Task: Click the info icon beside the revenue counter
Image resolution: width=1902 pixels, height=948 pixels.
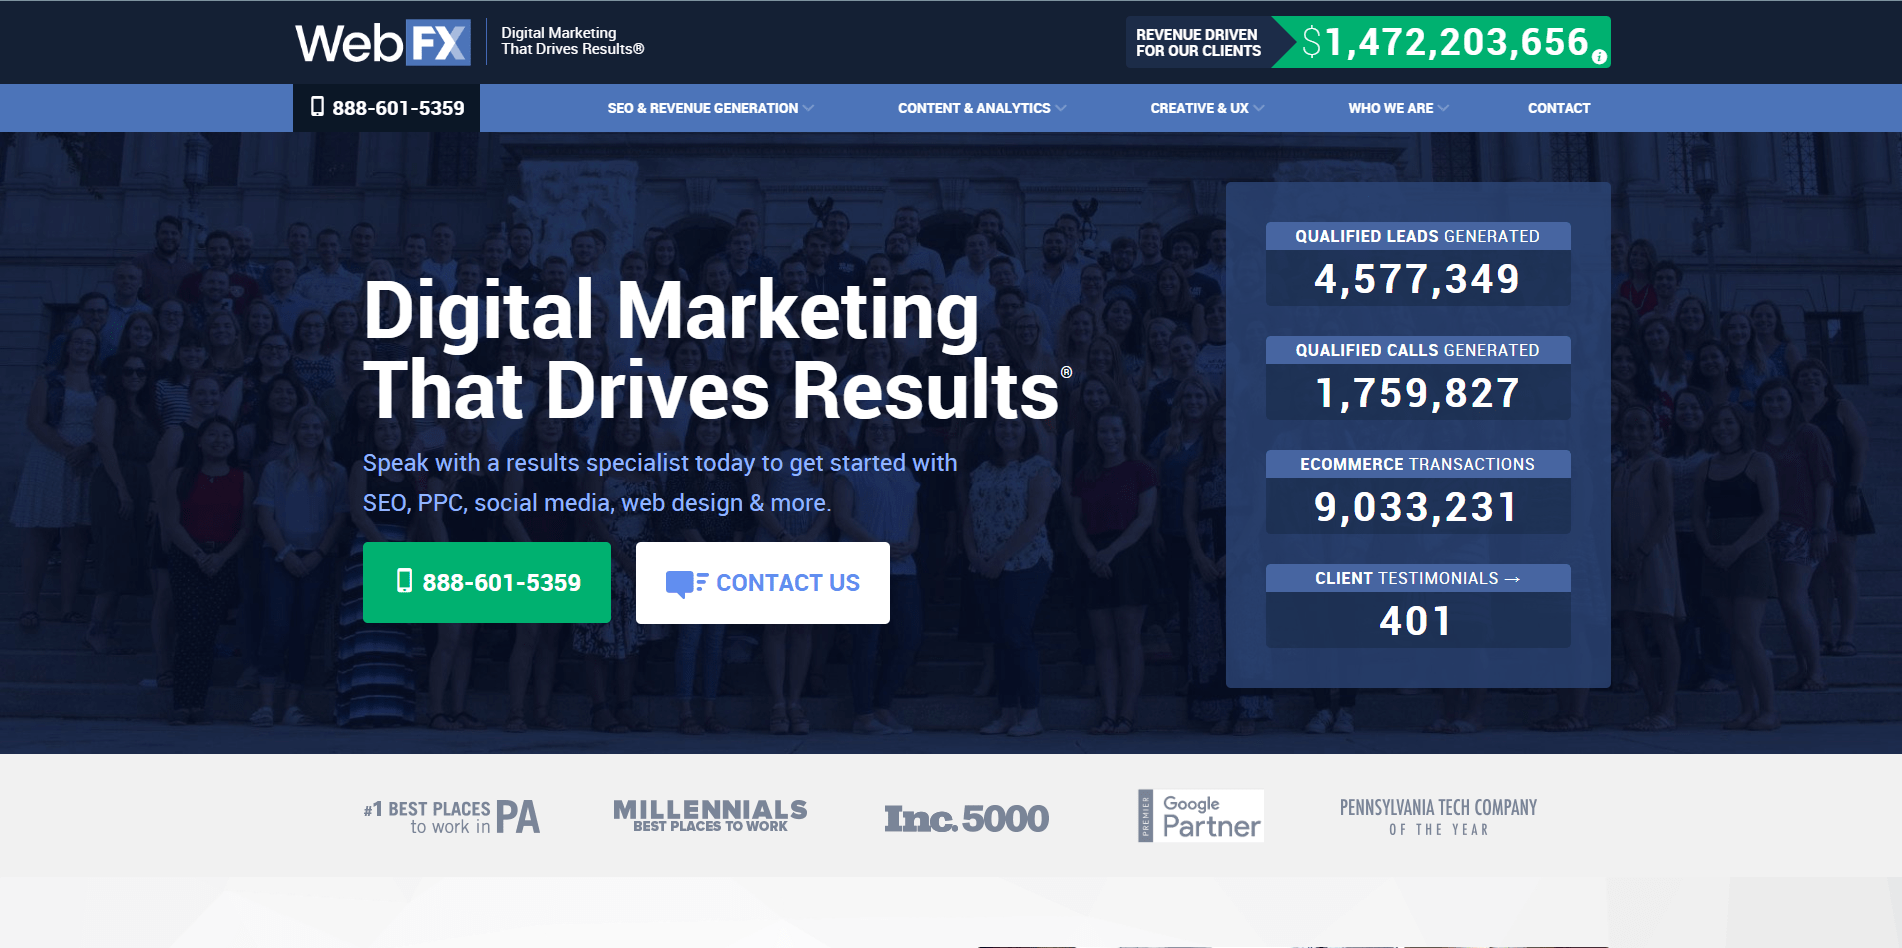Action: tap(1600, 57)
